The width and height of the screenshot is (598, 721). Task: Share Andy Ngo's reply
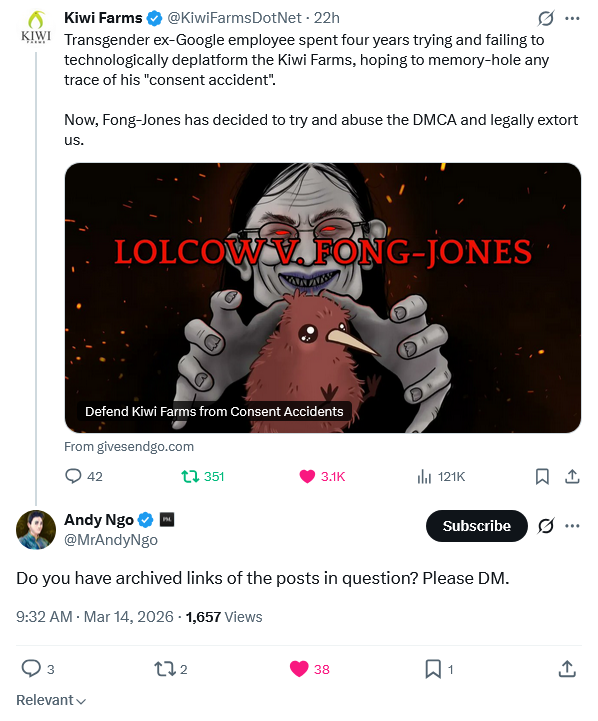pos(567,669)
